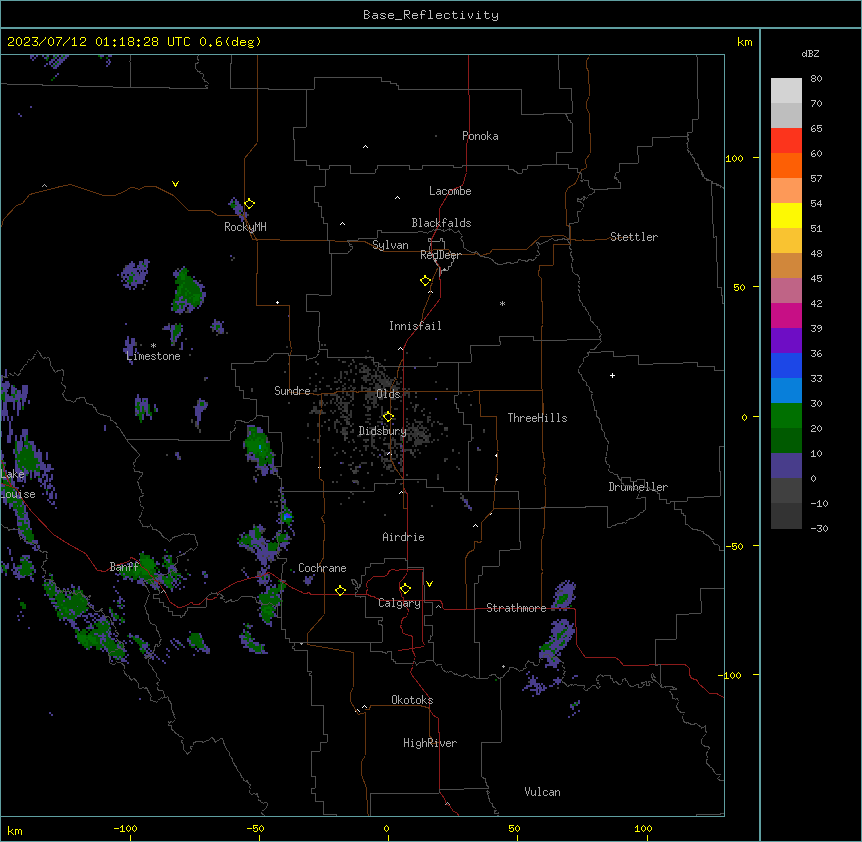Click the bright green legend swatch
Viewport: 862px width, 842px height.
pyautogui.click(x=786, y=416)
